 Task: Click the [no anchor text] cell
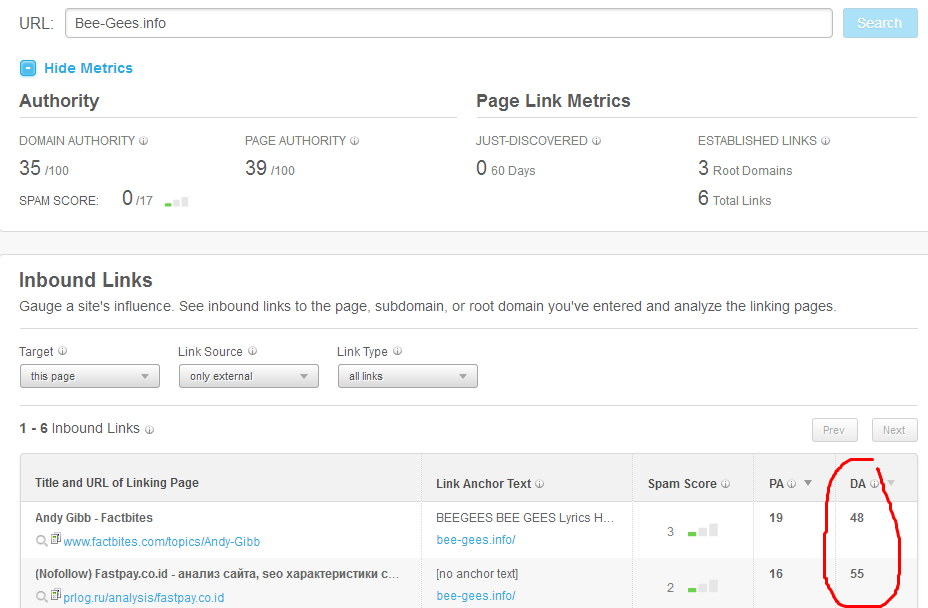[477, 574]
